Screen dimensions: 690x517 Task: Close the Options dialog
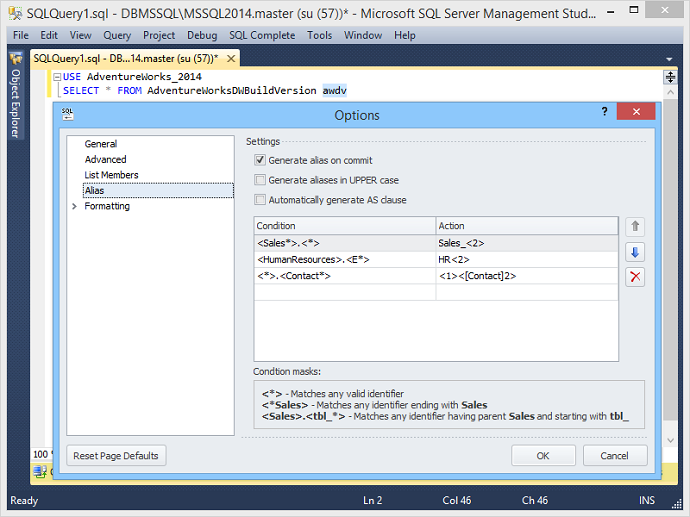point(636,112)
